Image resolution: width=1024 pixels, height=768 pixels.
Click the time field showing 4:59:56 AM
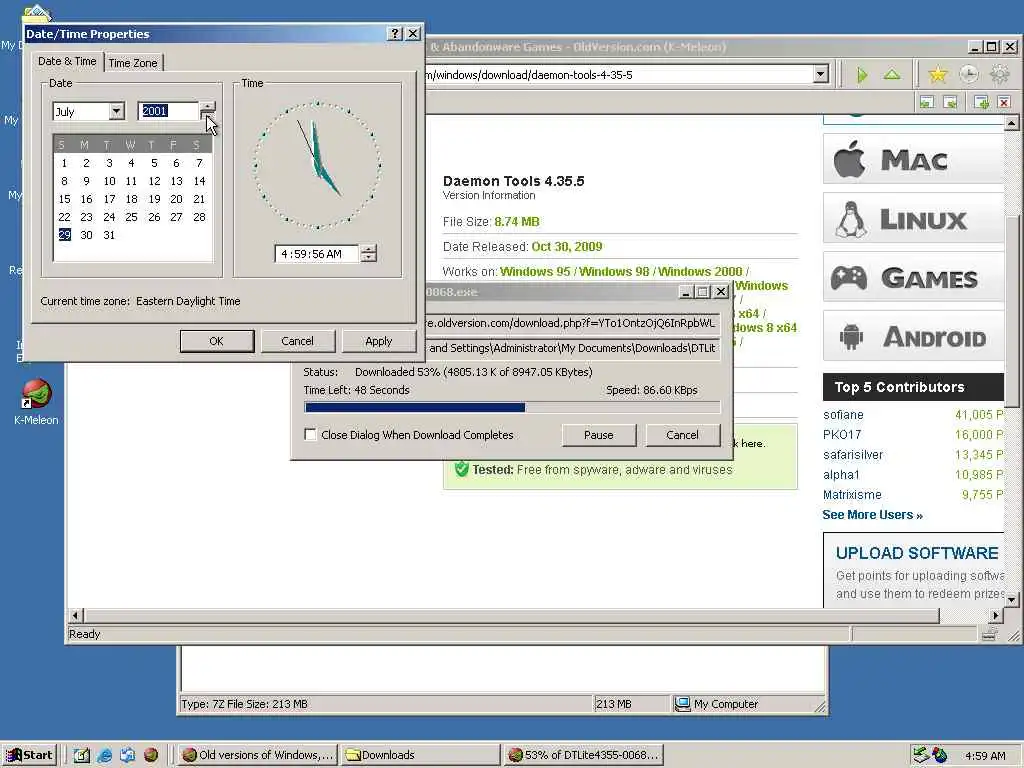click(317, 254)
